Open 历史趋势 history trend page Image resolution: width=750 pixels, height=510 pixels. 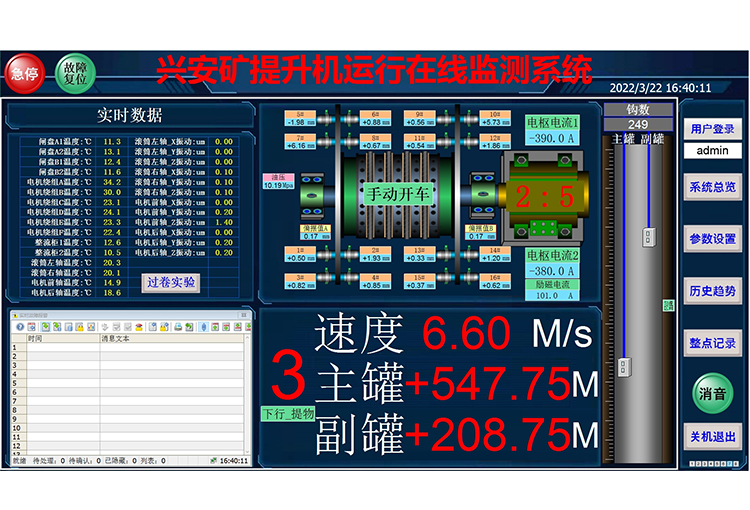click(x=712, y=291)
